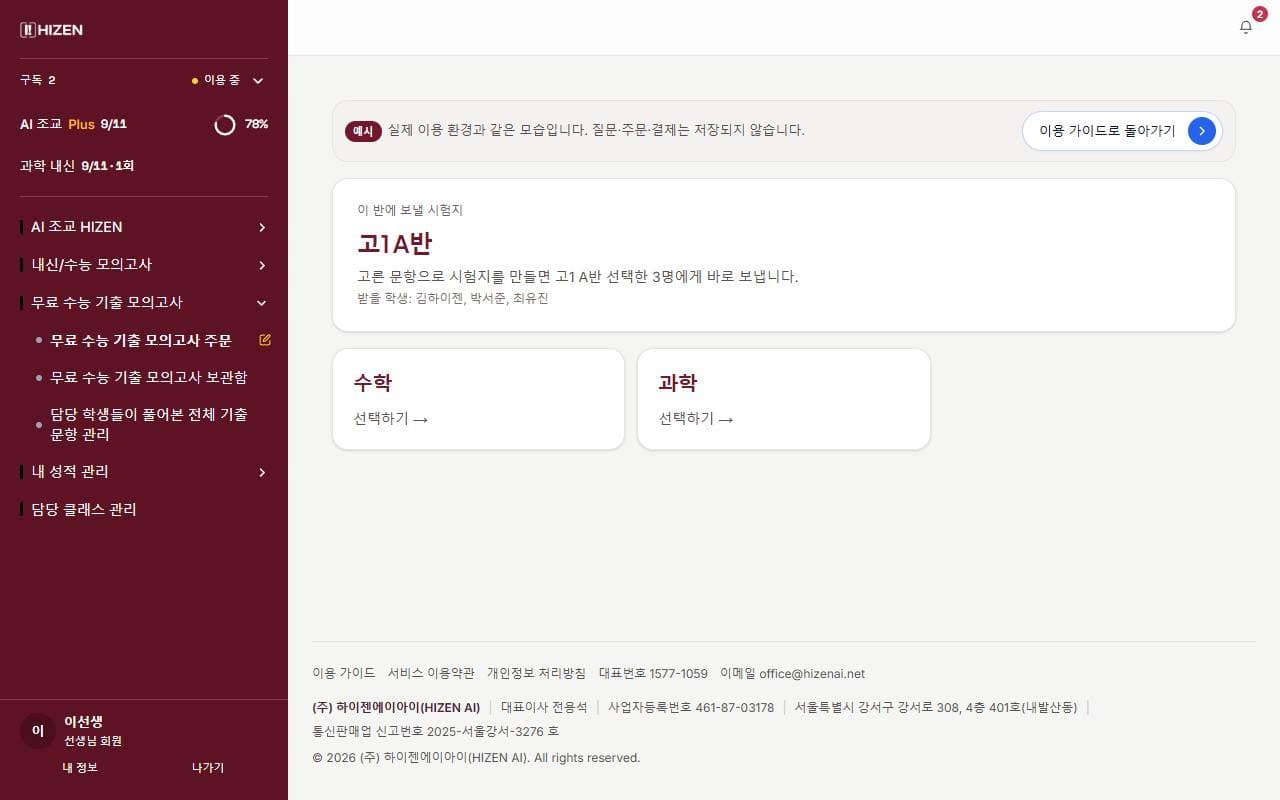Click the edit icon beside 모의고사 주문
This screenshot has width=1280, height=800.
click(265, 340)
